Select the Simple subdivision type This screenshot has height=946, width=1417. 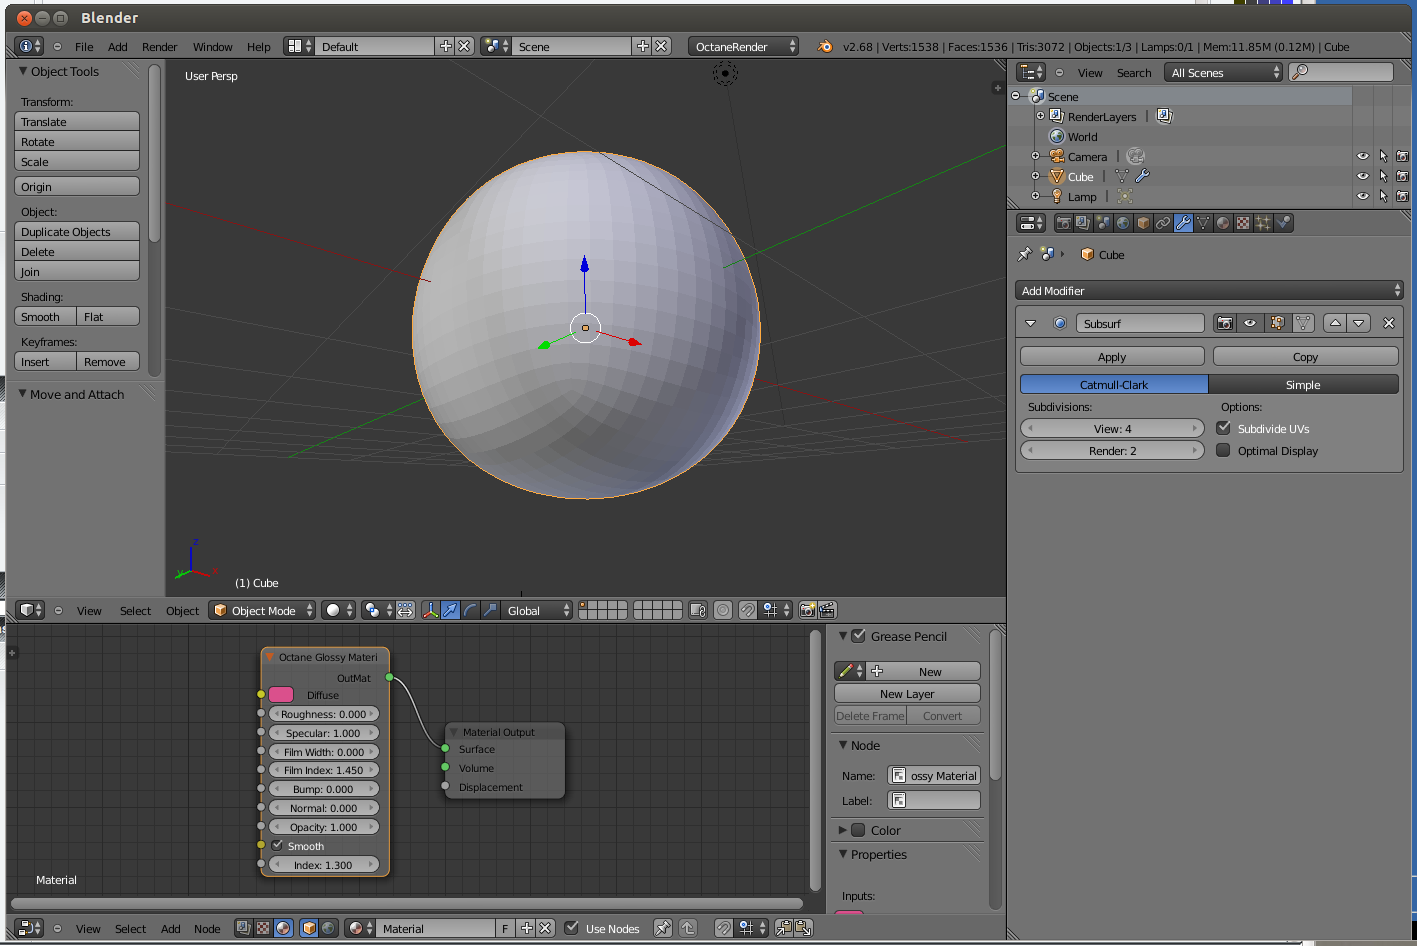point(1303,384)
